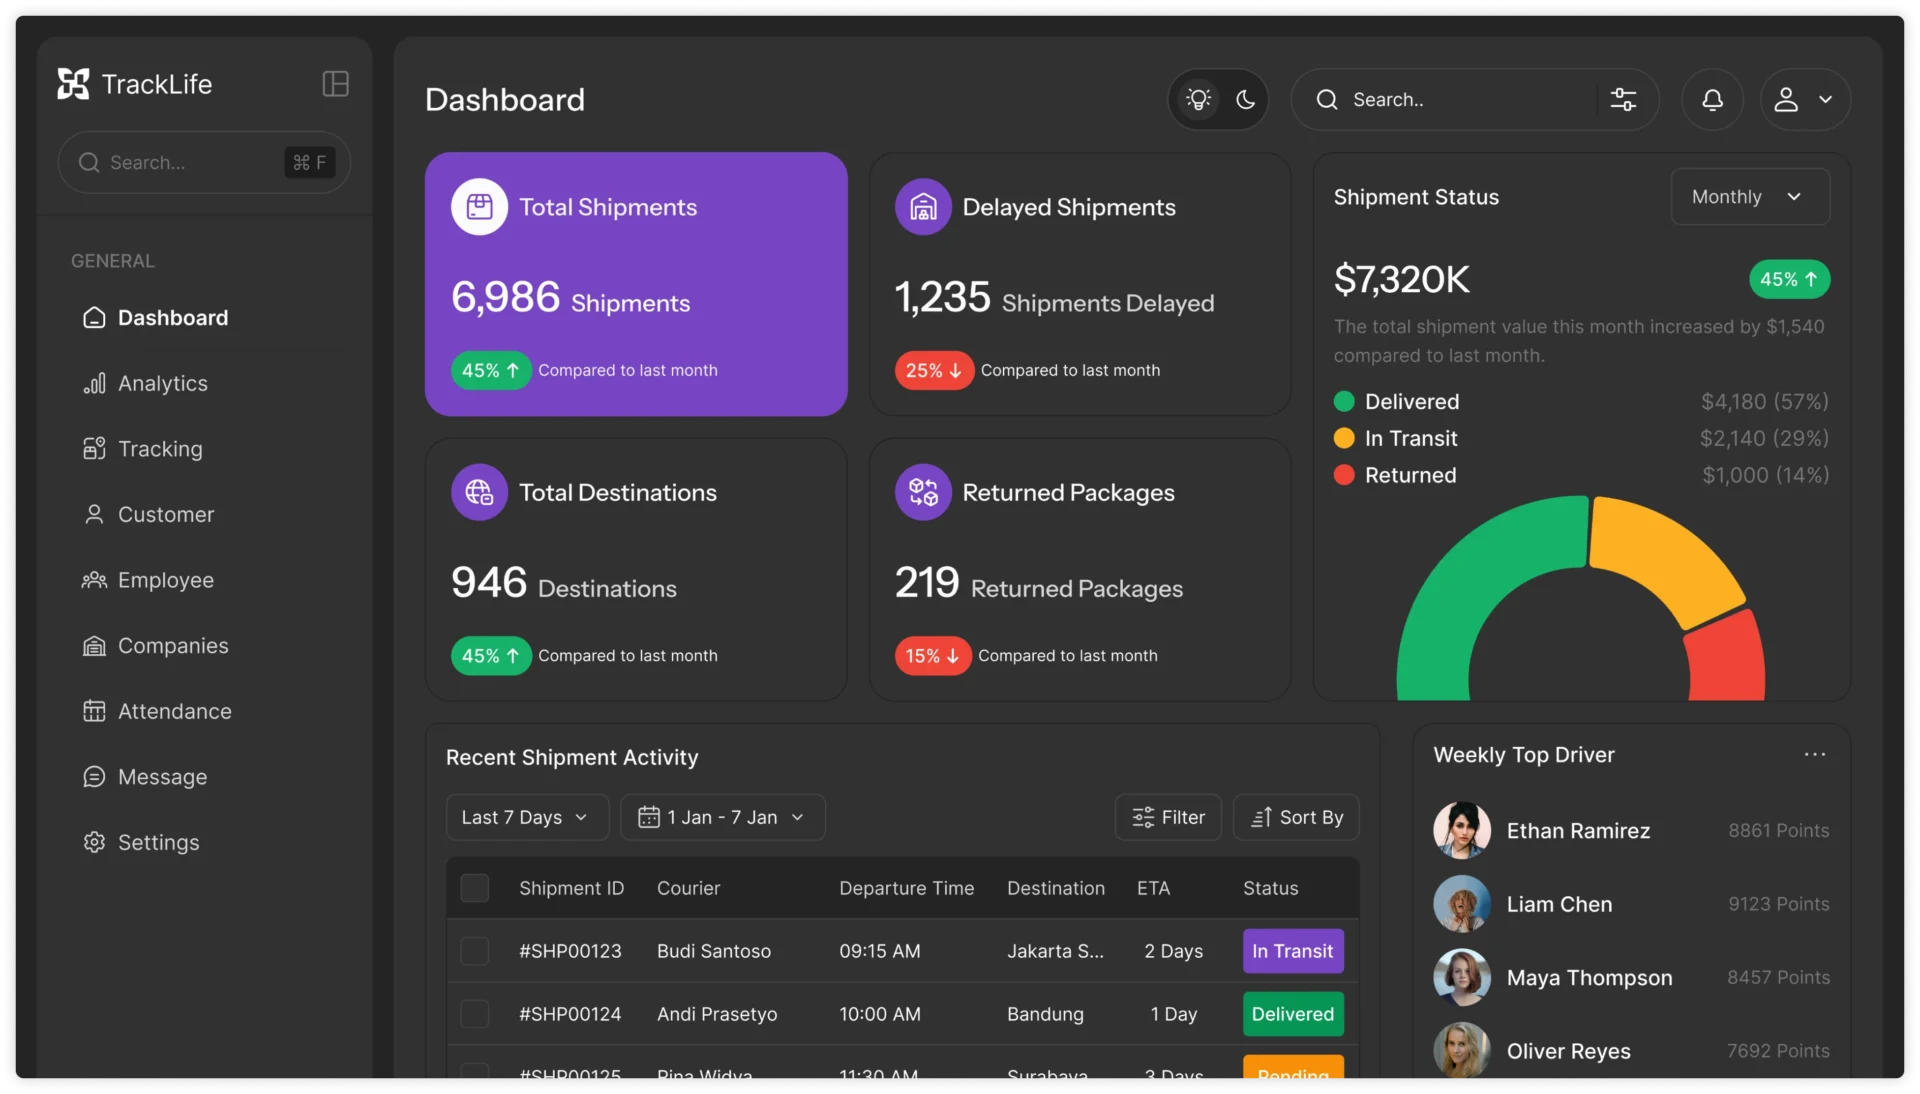1920x1094 pixels.
Task: Switch to light mode sun icon
Action: point(1198,99)
